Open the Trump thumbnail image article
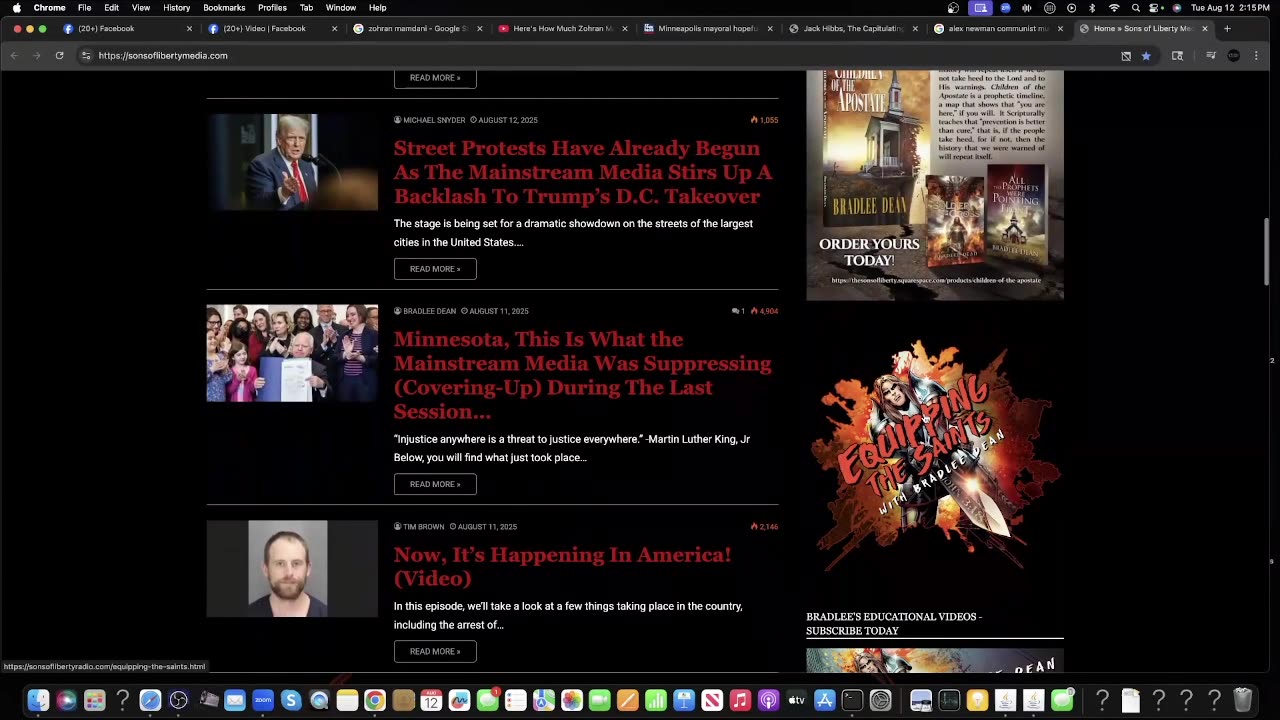The height and width of the screenshot is (720, 1280). click(292, 162)
